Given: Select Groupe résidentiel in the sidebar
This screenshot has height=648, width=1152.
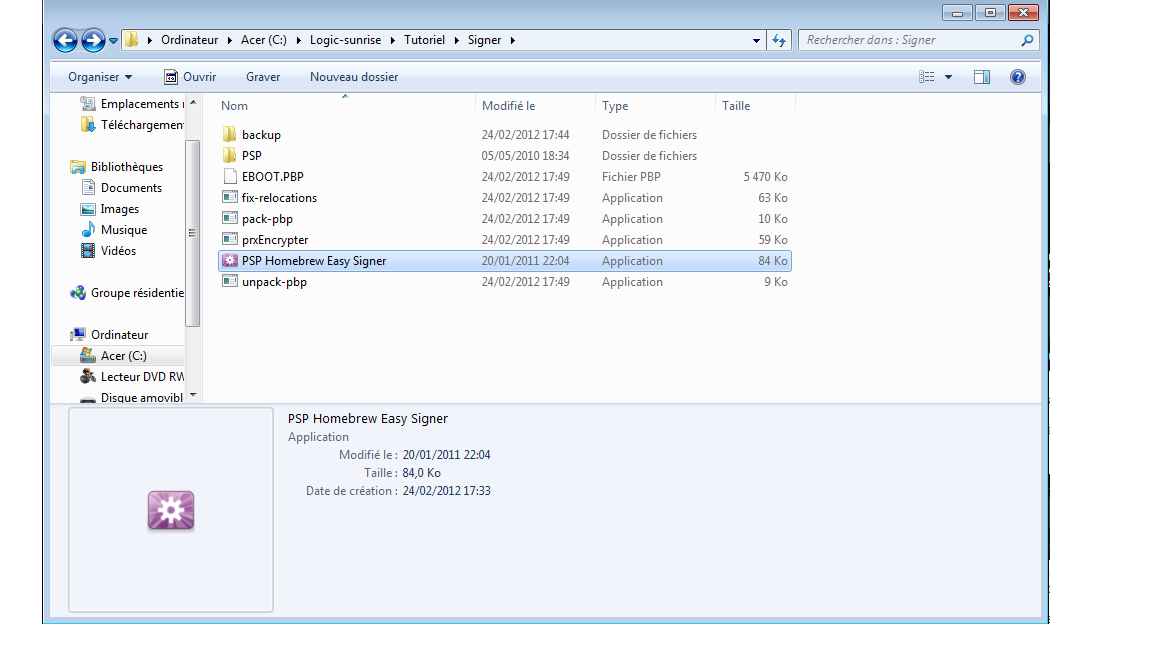Looking at the screenshot, I should 127,292.
